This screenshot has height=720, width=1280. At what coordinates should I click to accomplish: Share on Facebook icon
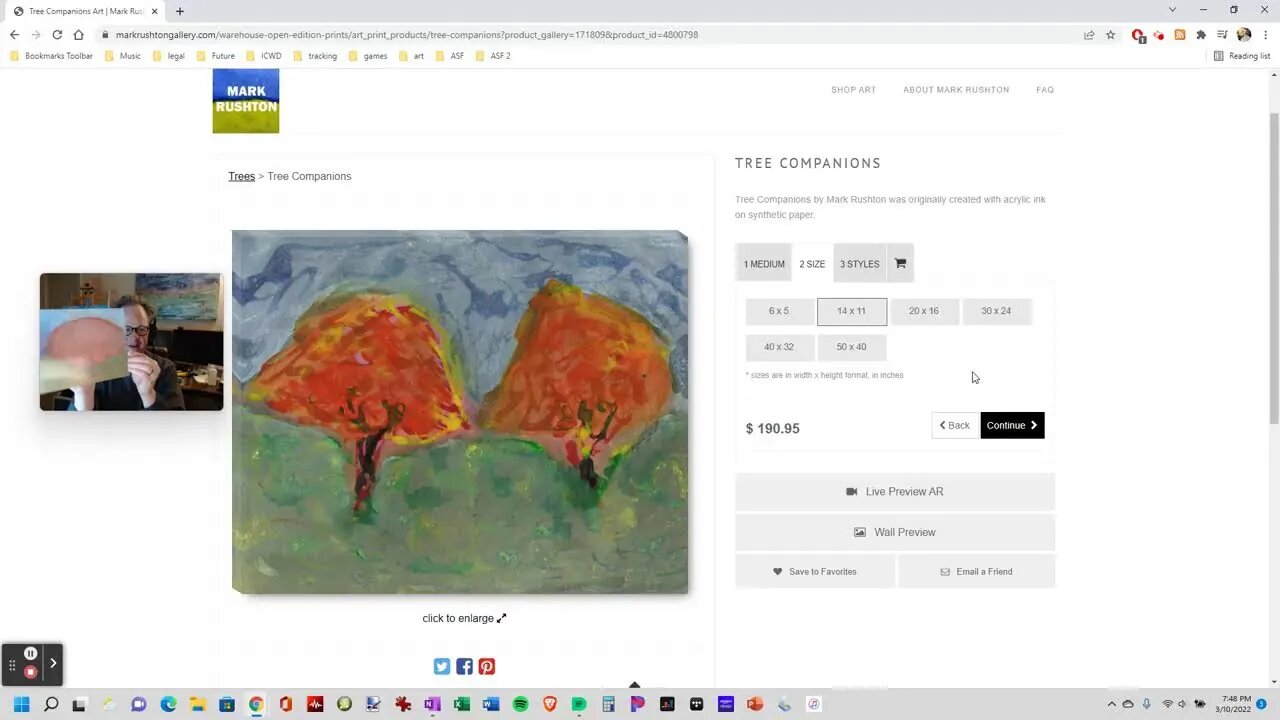[464, 666]
